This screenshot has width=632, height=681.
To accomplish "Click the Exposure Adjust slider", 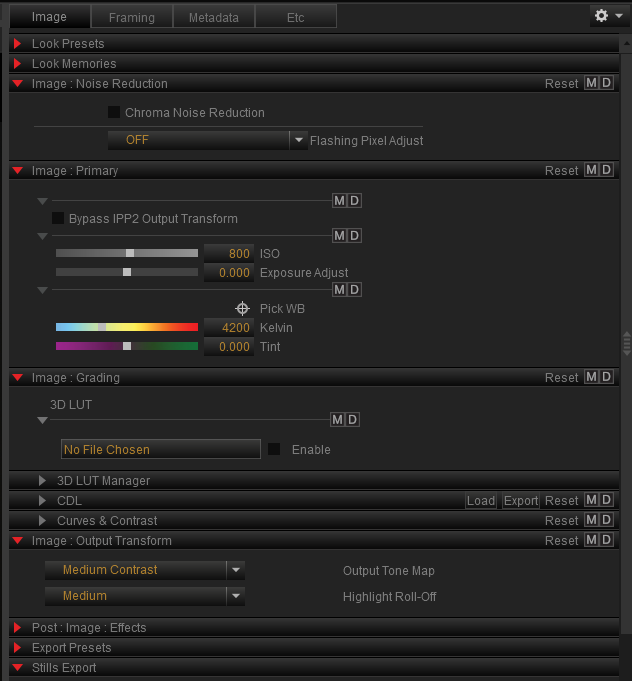I will (127, 272).
